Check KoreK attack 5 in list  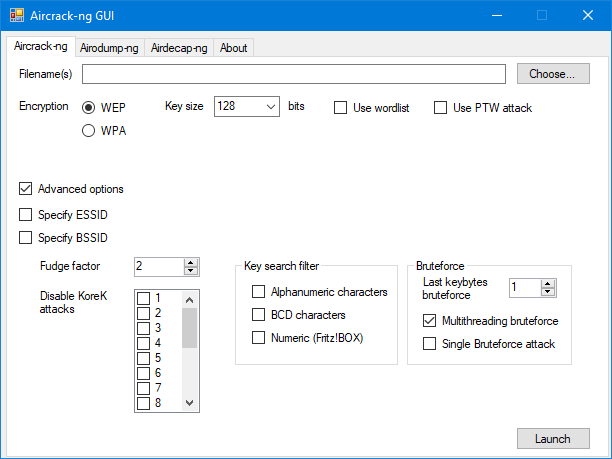(x=144, y=358)
